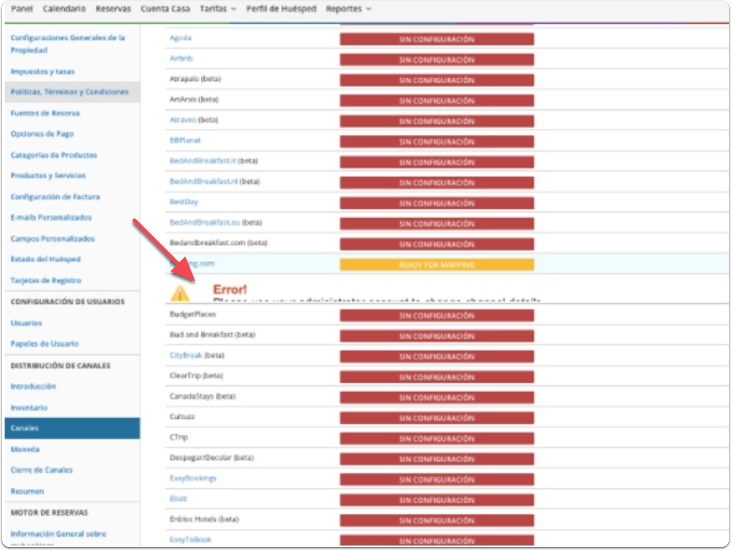Open Tarjetas de Registro

[46, 280]
